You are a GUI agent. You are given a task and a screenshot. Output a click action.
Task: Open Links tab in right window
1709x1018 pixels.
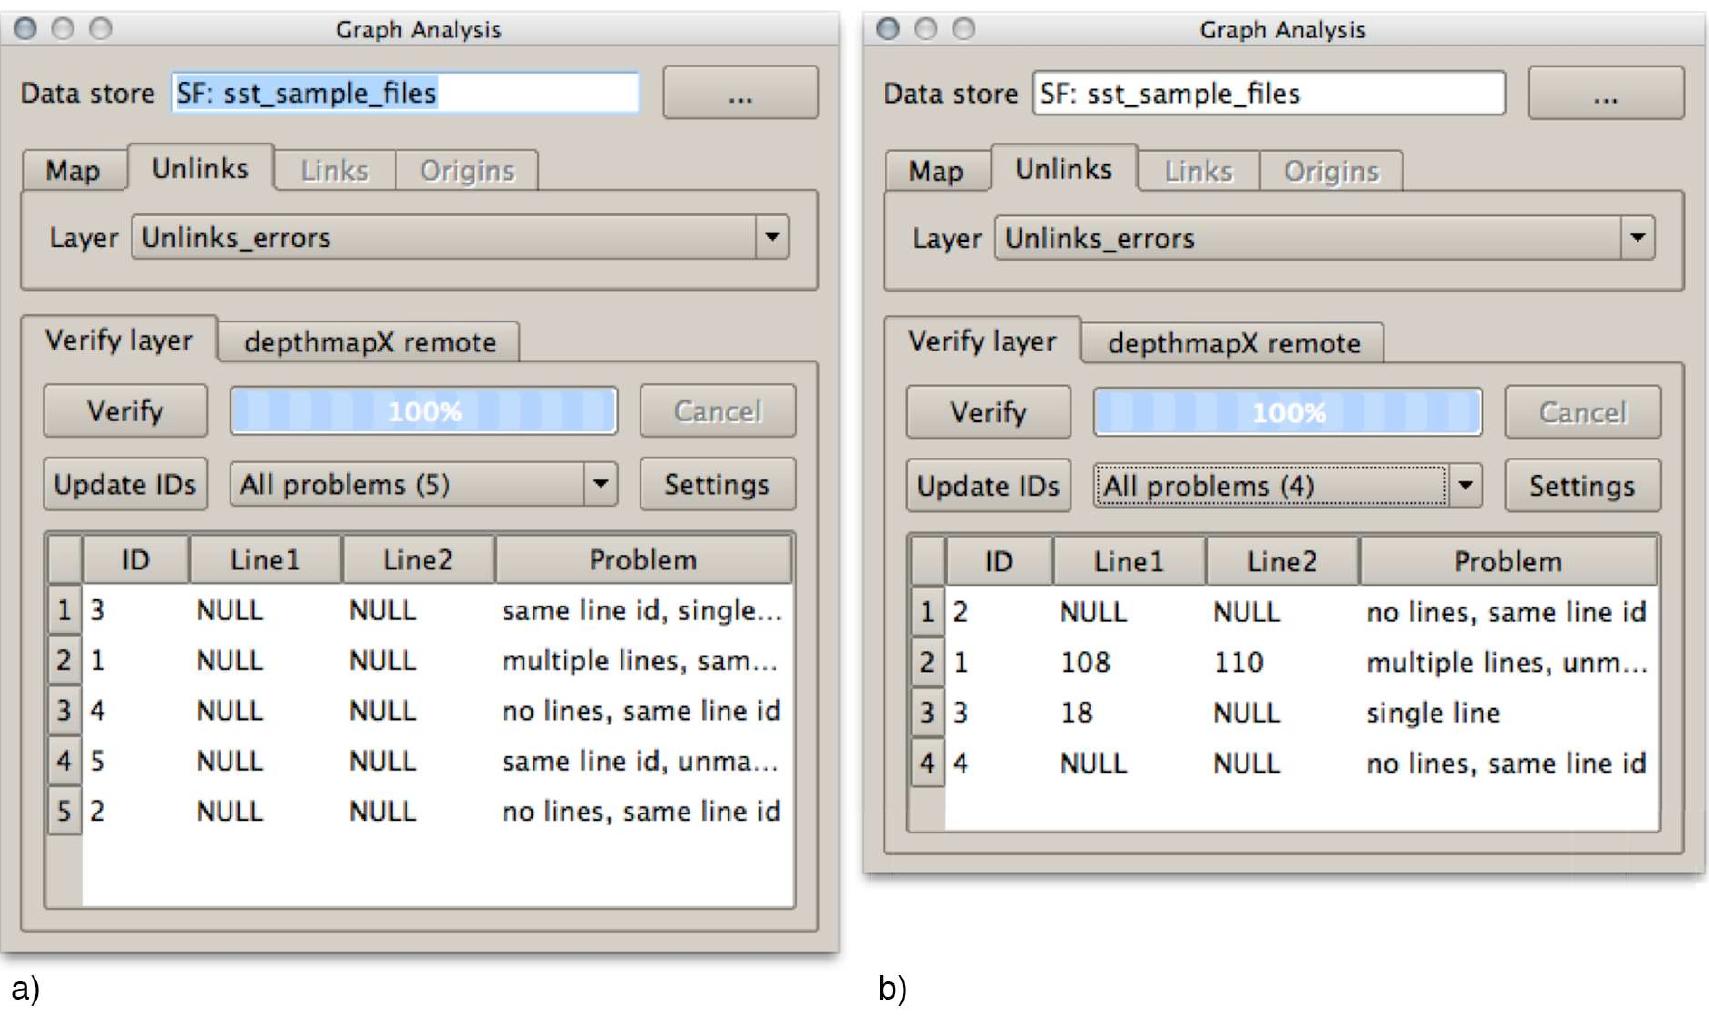pyautogui.click(x=1199, y=171)
